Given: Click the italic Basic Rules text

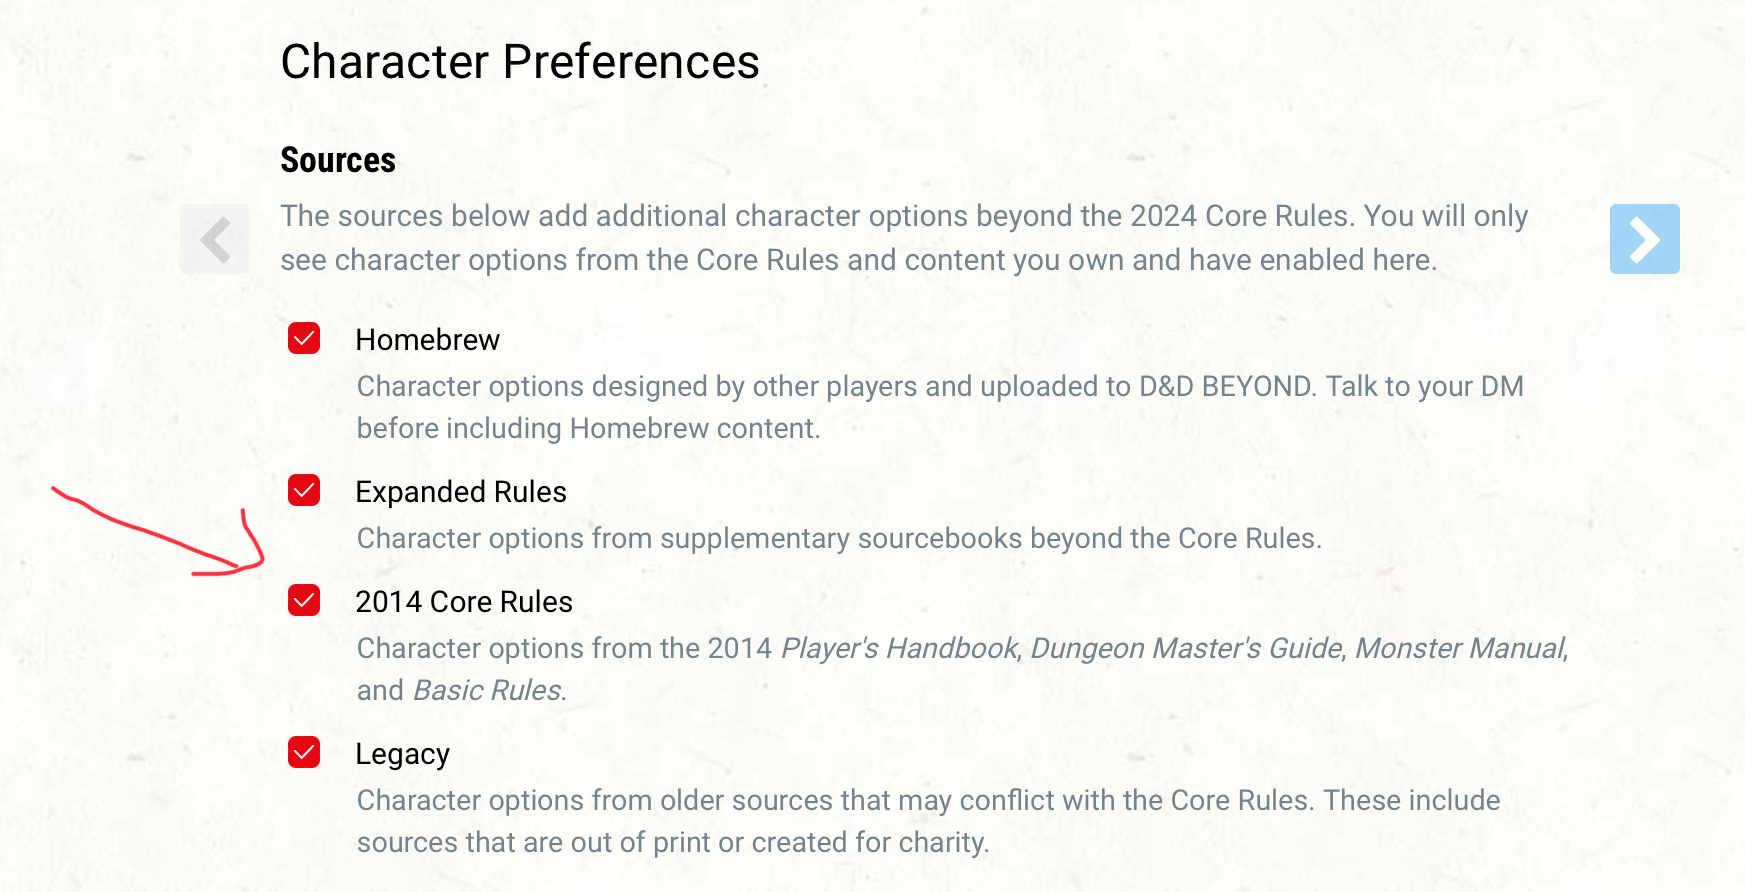Looking at the screenshot, I should point(487,690).
